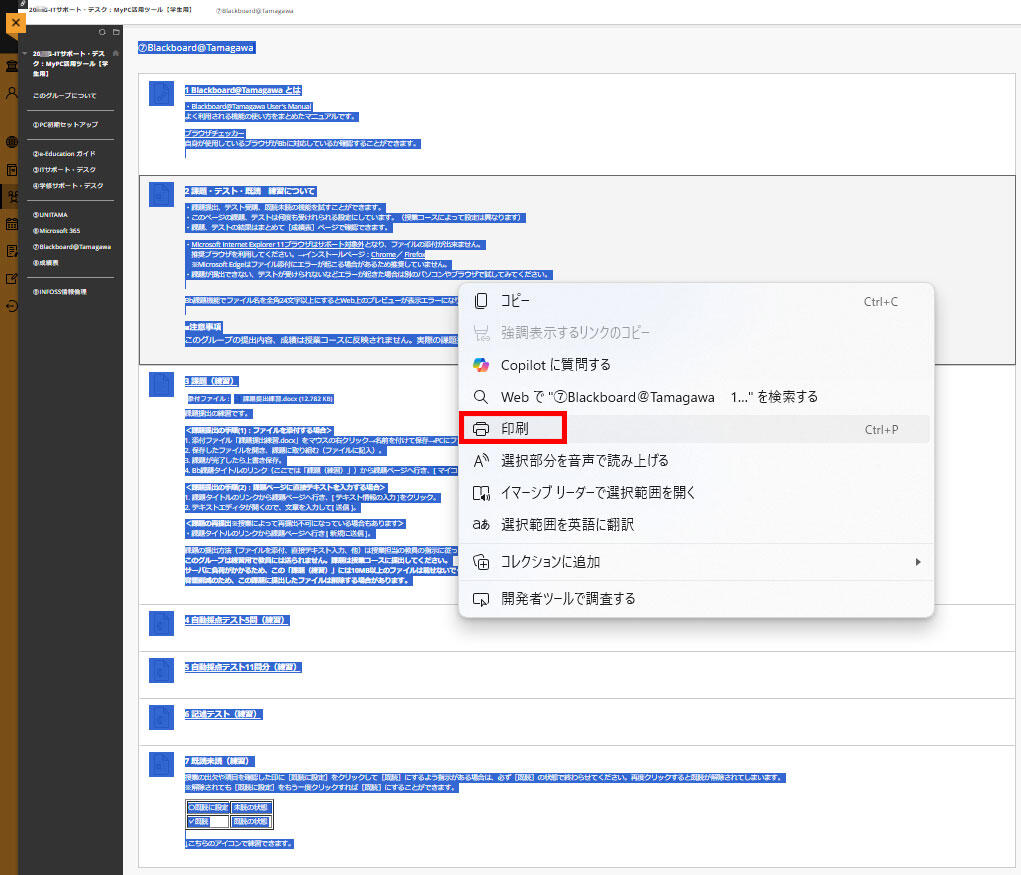Click the institution page icon in left rail

(11, 66)
